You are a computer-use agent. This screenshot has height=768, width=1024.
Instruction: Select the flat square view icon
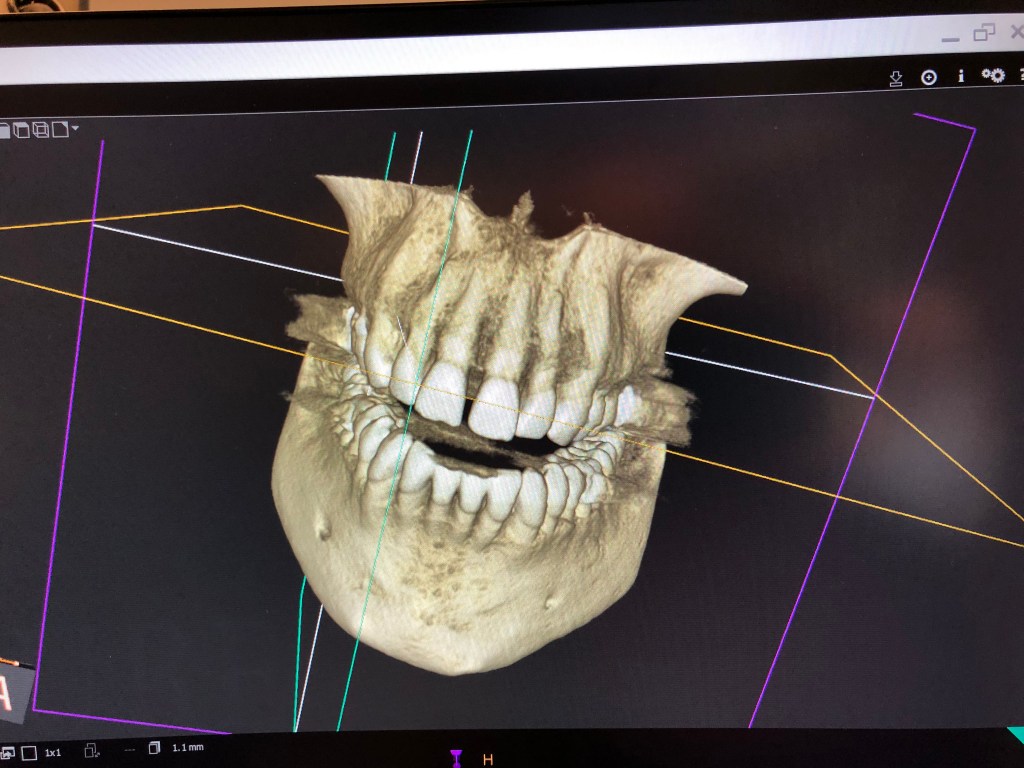[60, 128]
